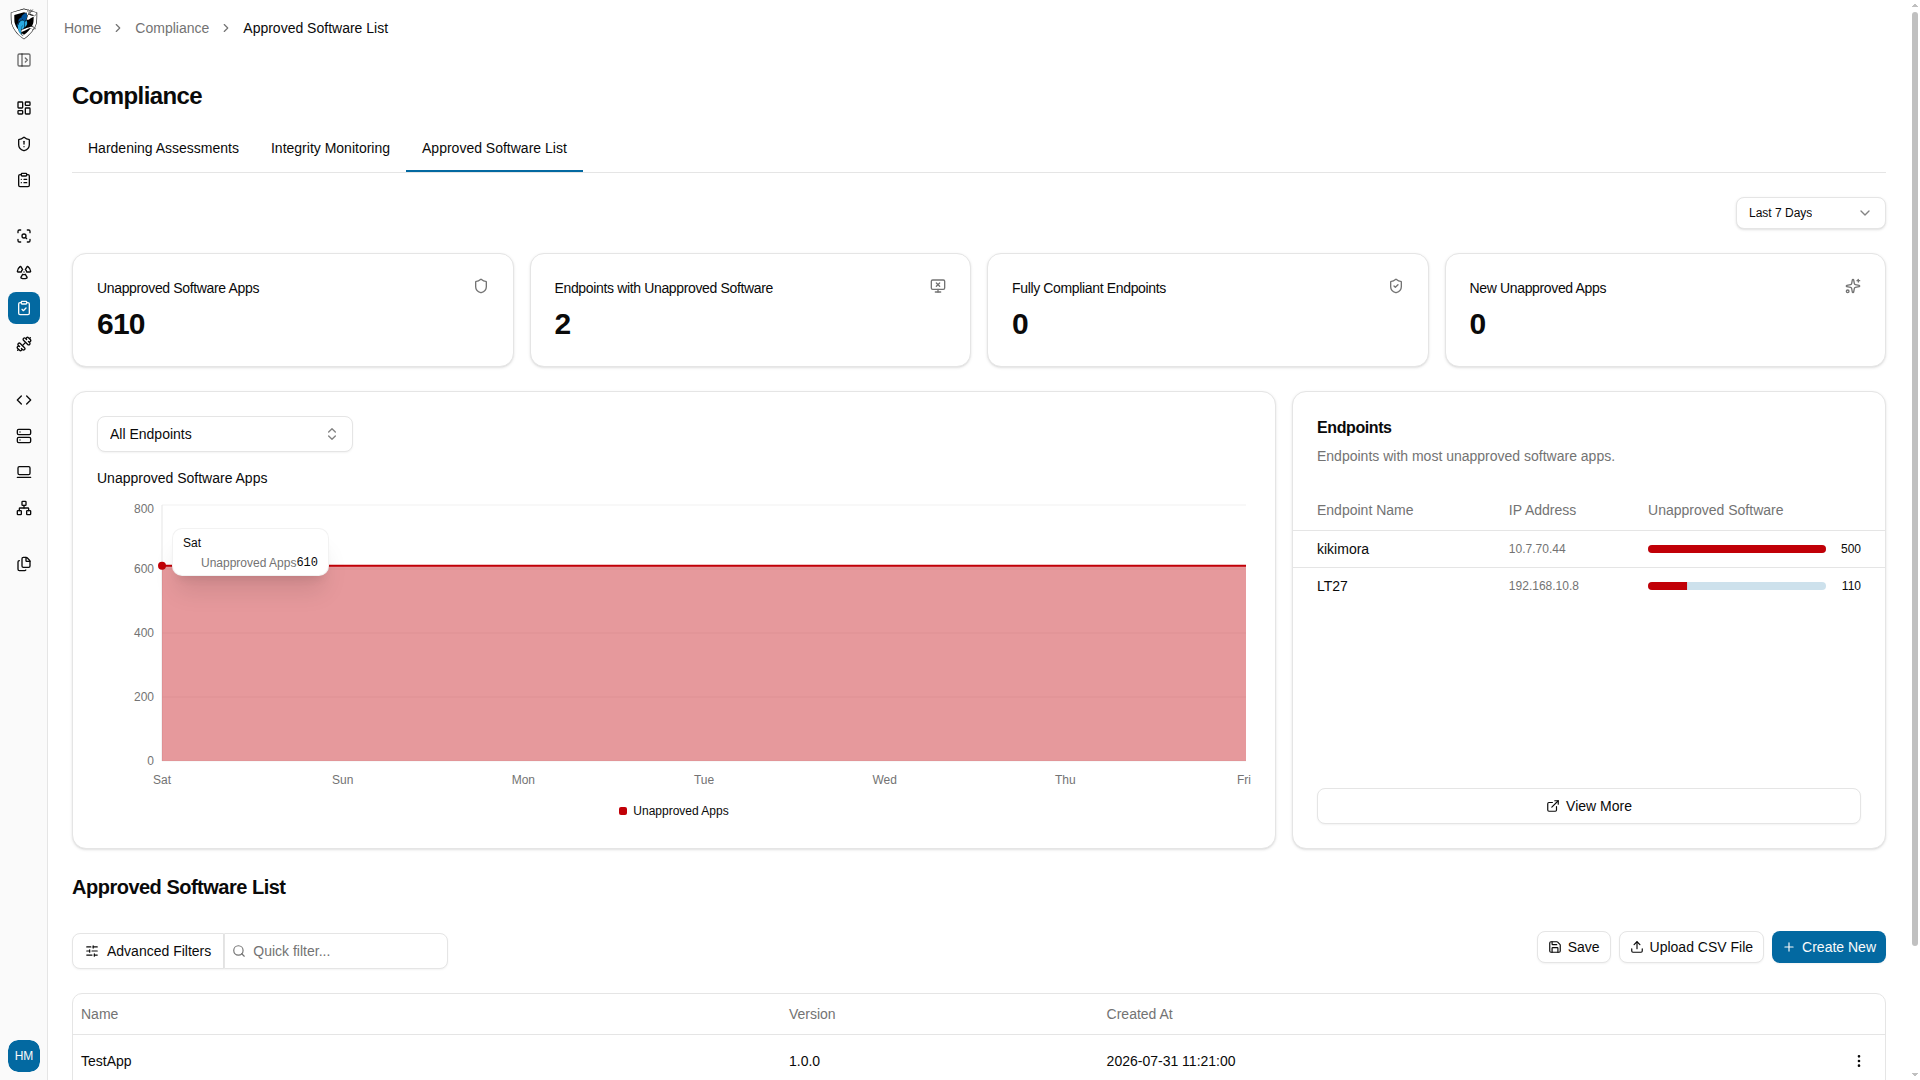Open the scan search icon in sidebar
Image resolution: width=1920 pixels, height=1080 pixels.
(24, 236)
